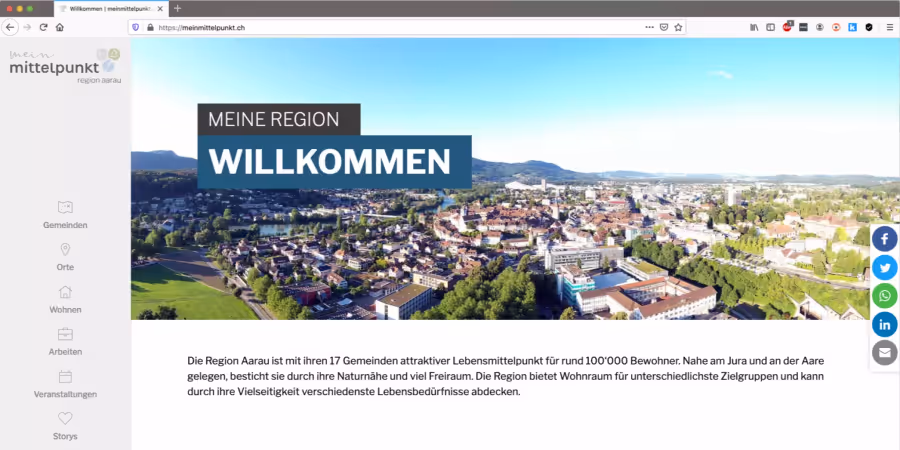Click the Wohnen house icon
Viewport: 900px width, 450px height.
pos(65,292)
